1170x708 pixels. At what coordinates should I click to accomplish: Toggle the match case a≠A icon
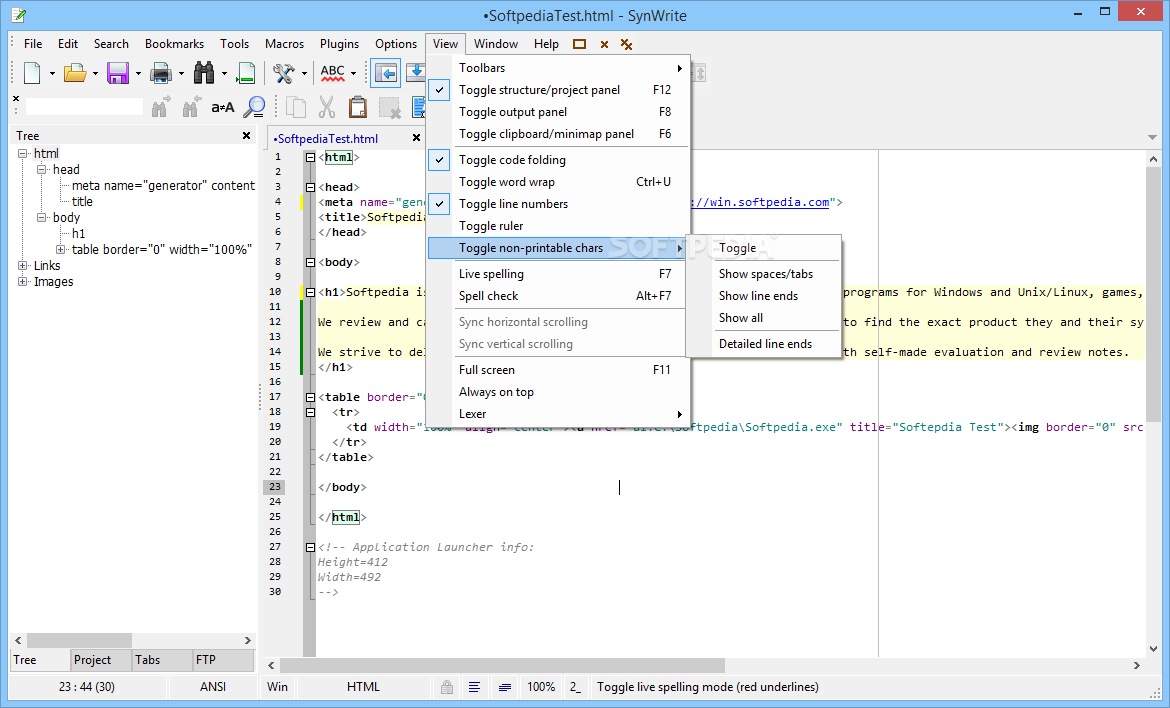(222, 107)
